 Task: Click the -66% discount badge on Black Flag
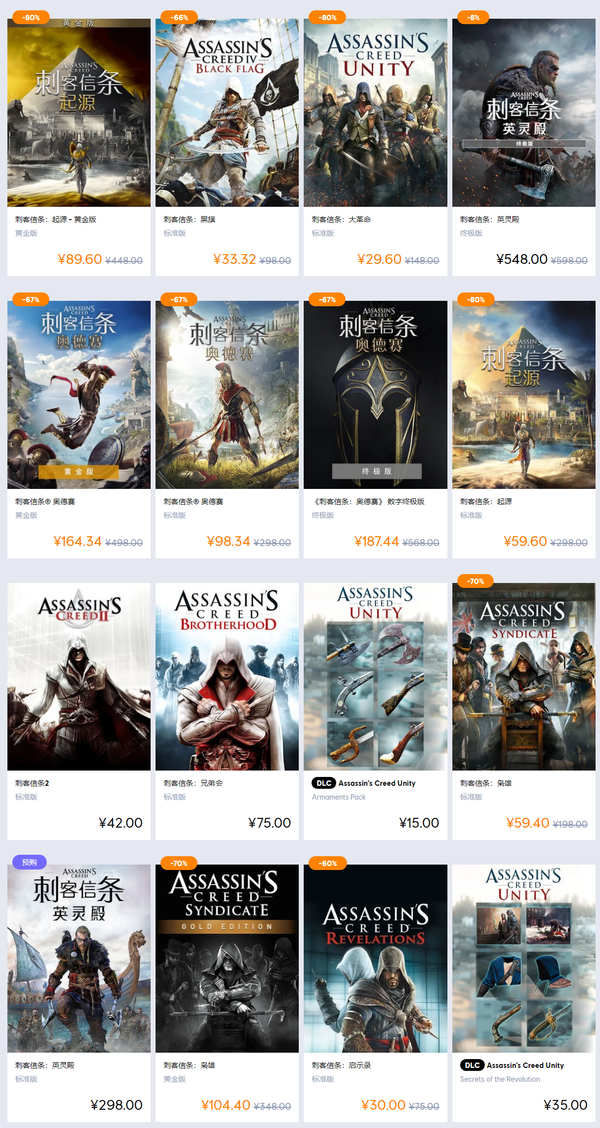178,17
